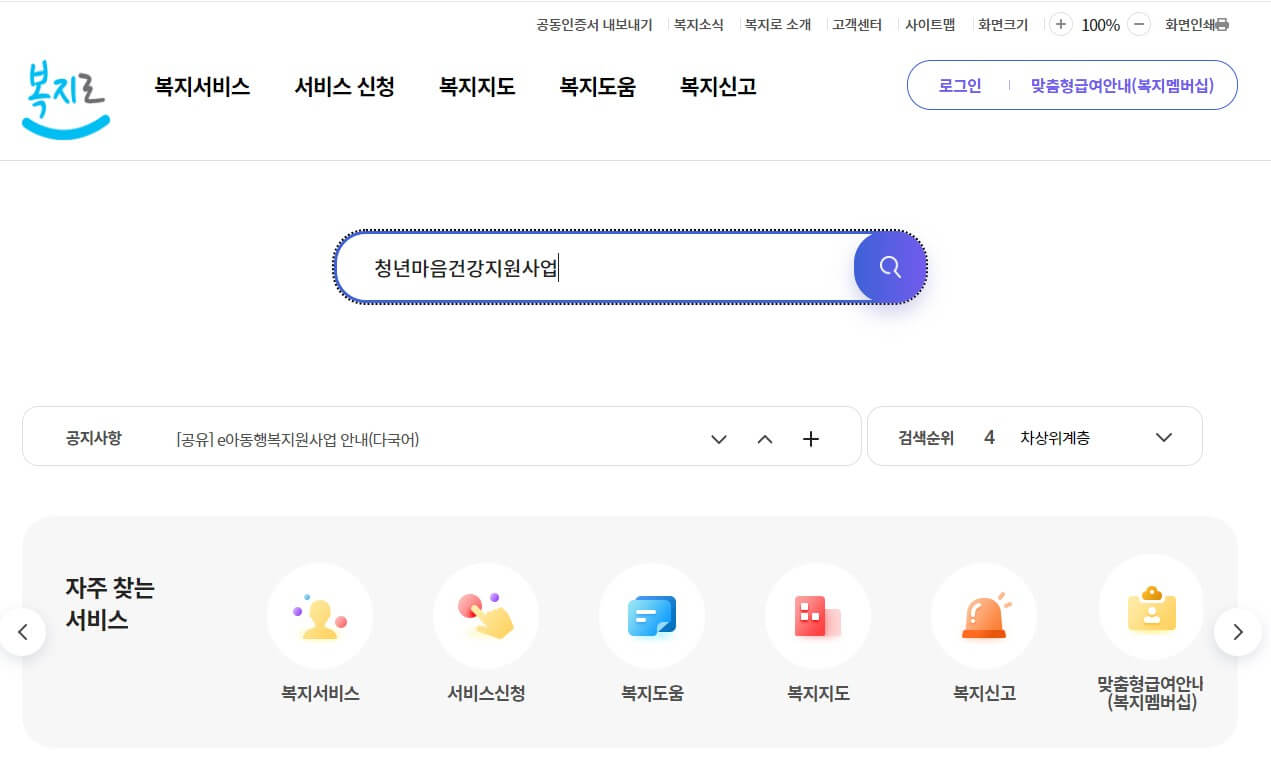Image resolution: width=1271 pixels, height=759 pixels.
Task: Show the next notice with the down chevron
Action: (x=718, y=438)
